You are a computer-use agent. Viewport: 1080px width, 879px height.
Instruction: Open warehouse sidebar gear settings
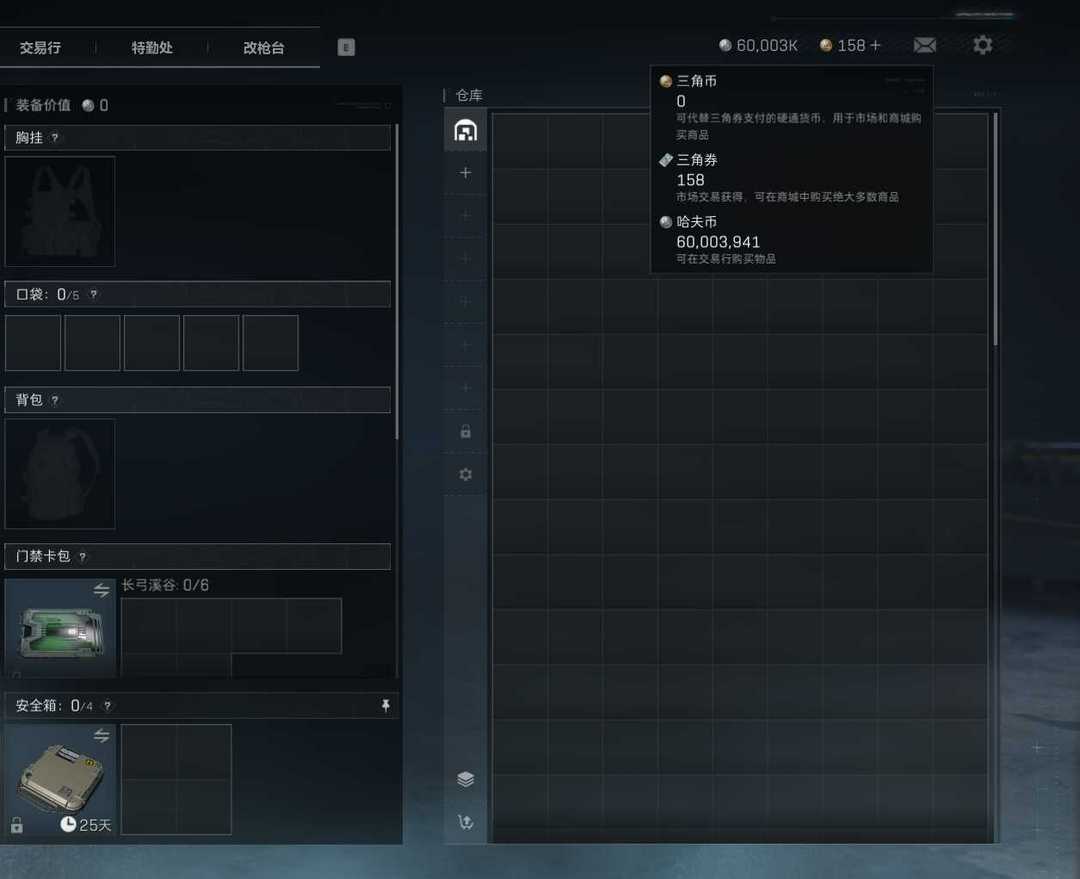[x=466, y=475]
